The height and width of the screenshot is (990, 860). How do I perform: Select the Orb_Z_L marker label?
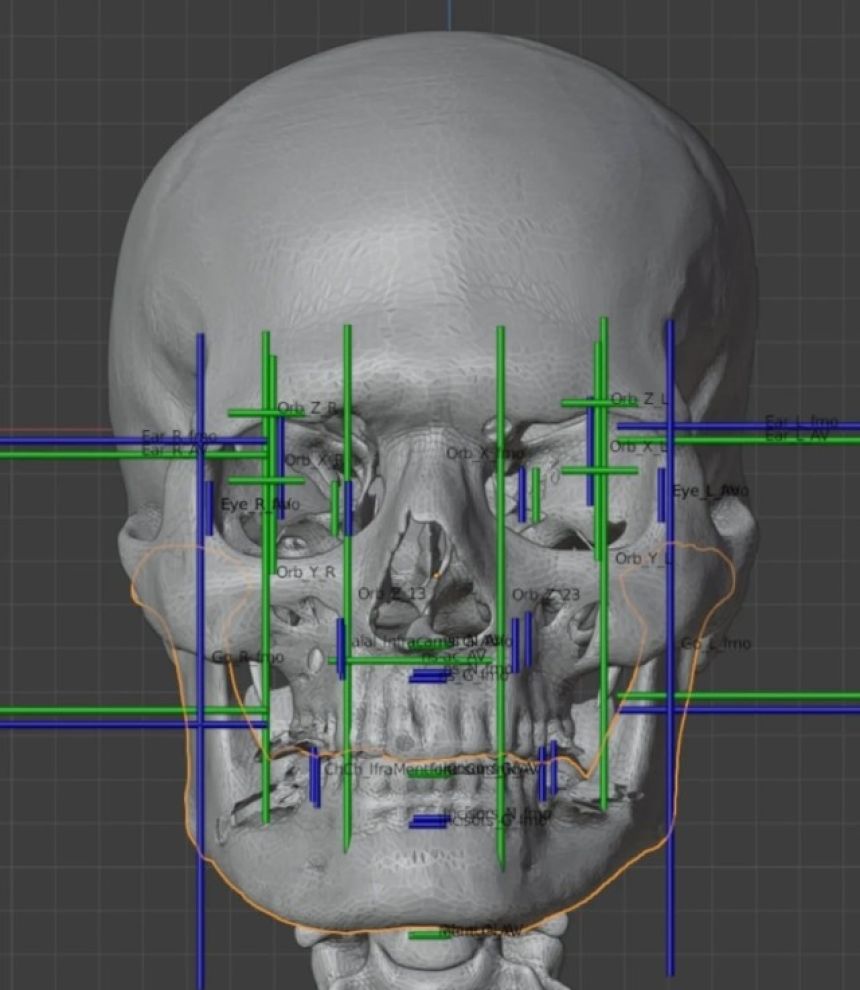coord(637,399)
